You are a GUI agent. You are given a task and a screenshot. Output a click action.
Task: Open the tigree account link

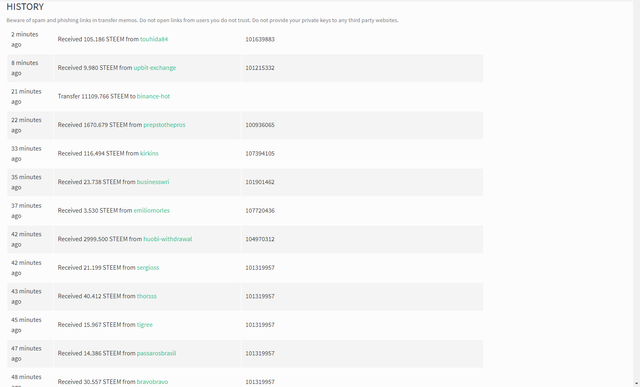tap(144, 325)
